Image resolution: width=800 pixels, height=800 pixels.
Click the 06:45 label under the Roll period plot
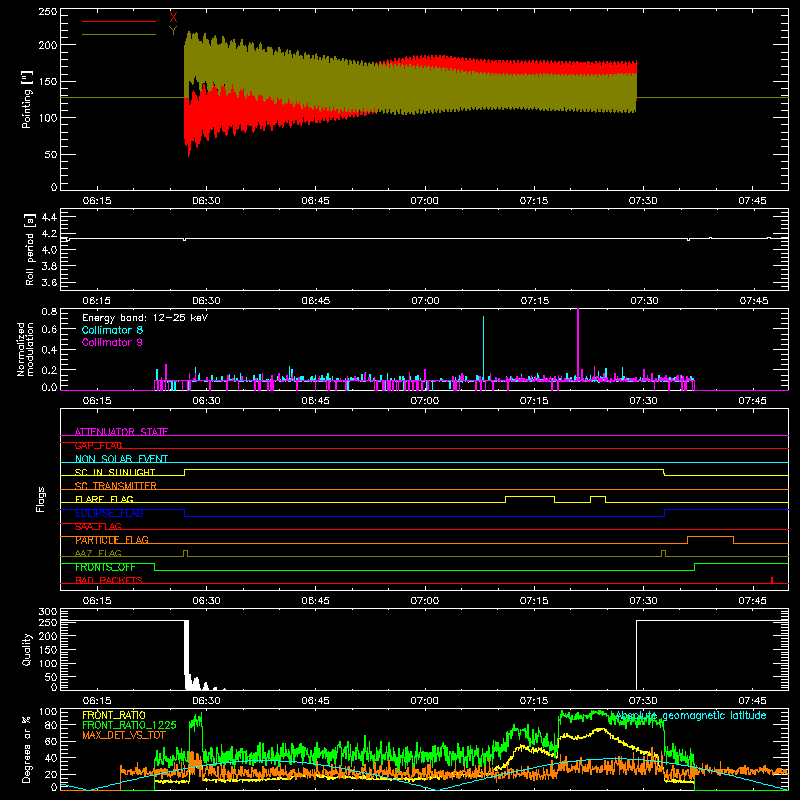(x=316, y=301)
